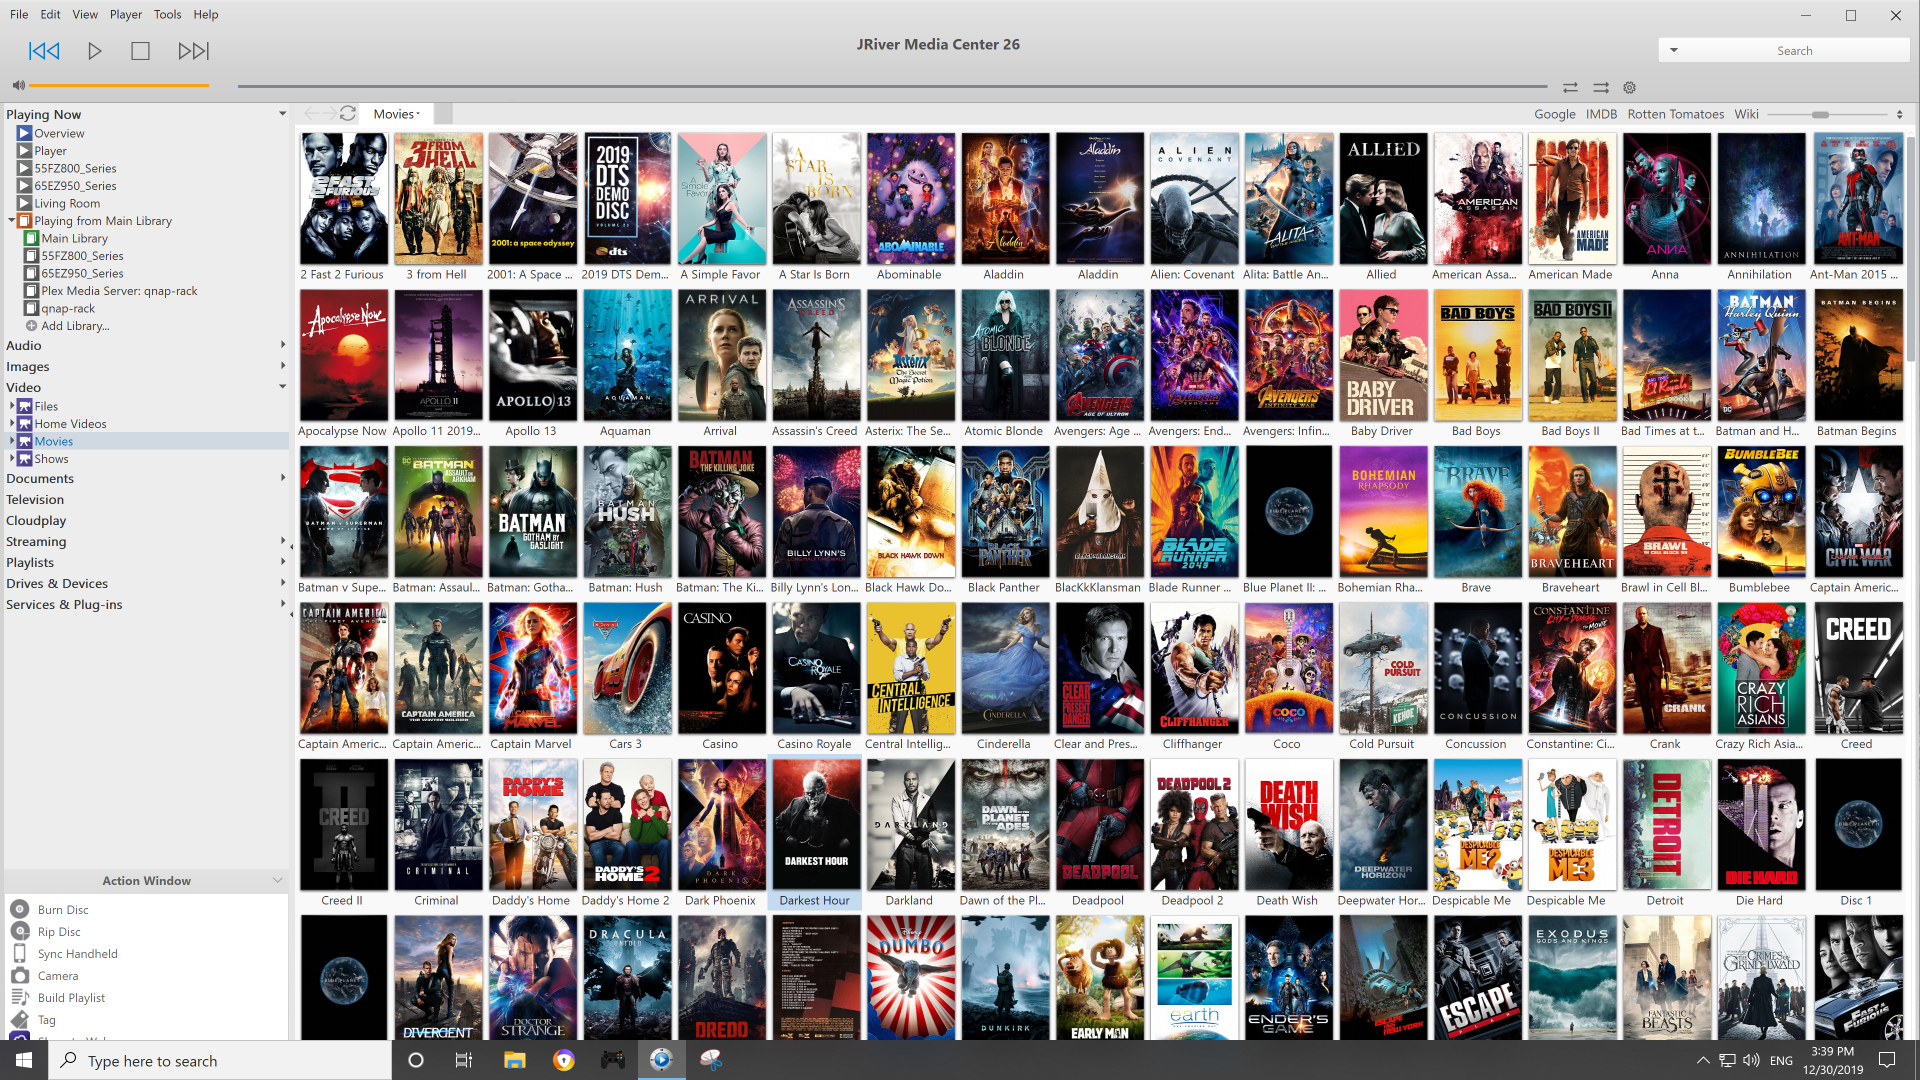Select the Darkest Hour movie thumbnail

[x=815, y=825]
